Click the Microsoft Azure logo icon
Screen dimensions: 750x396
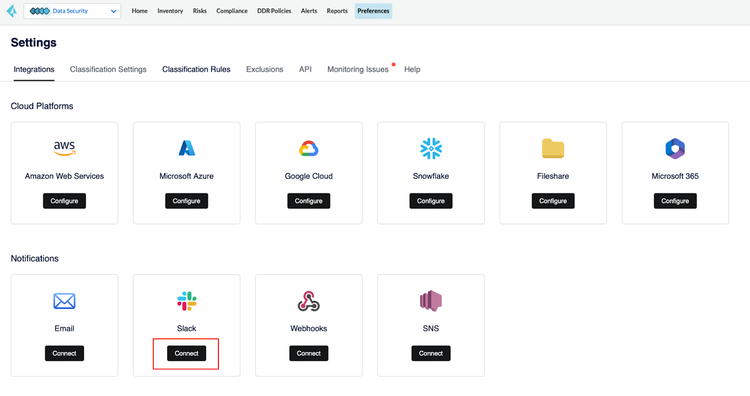187,148
